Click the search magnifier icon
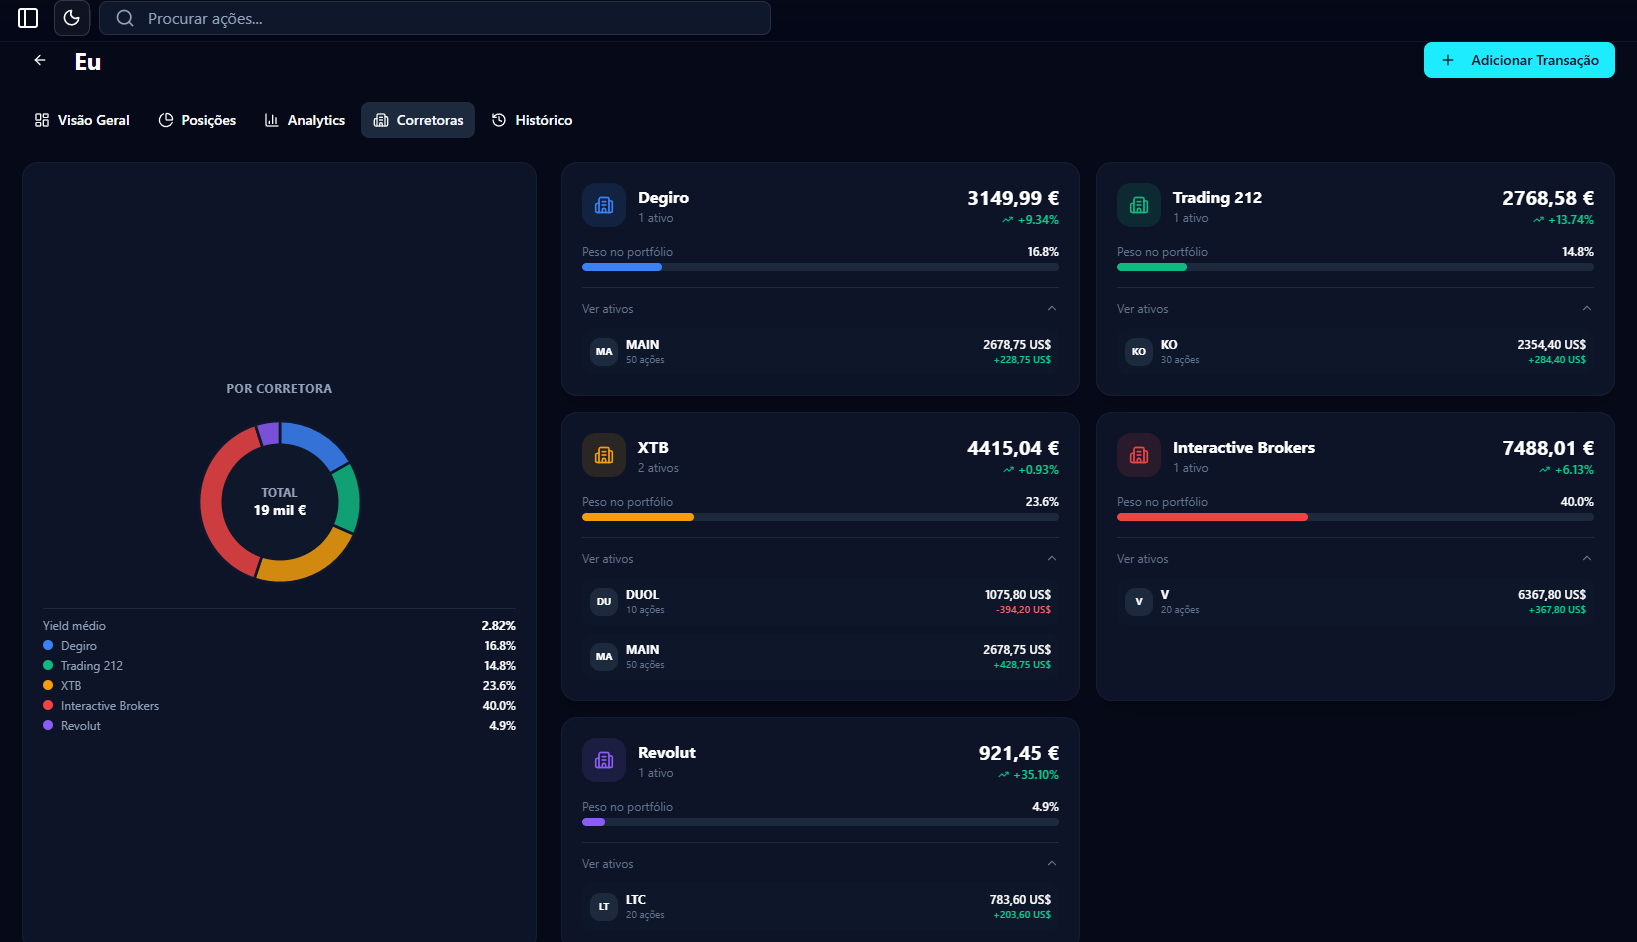Screen dimensions: 1637x942 [125, 18]
